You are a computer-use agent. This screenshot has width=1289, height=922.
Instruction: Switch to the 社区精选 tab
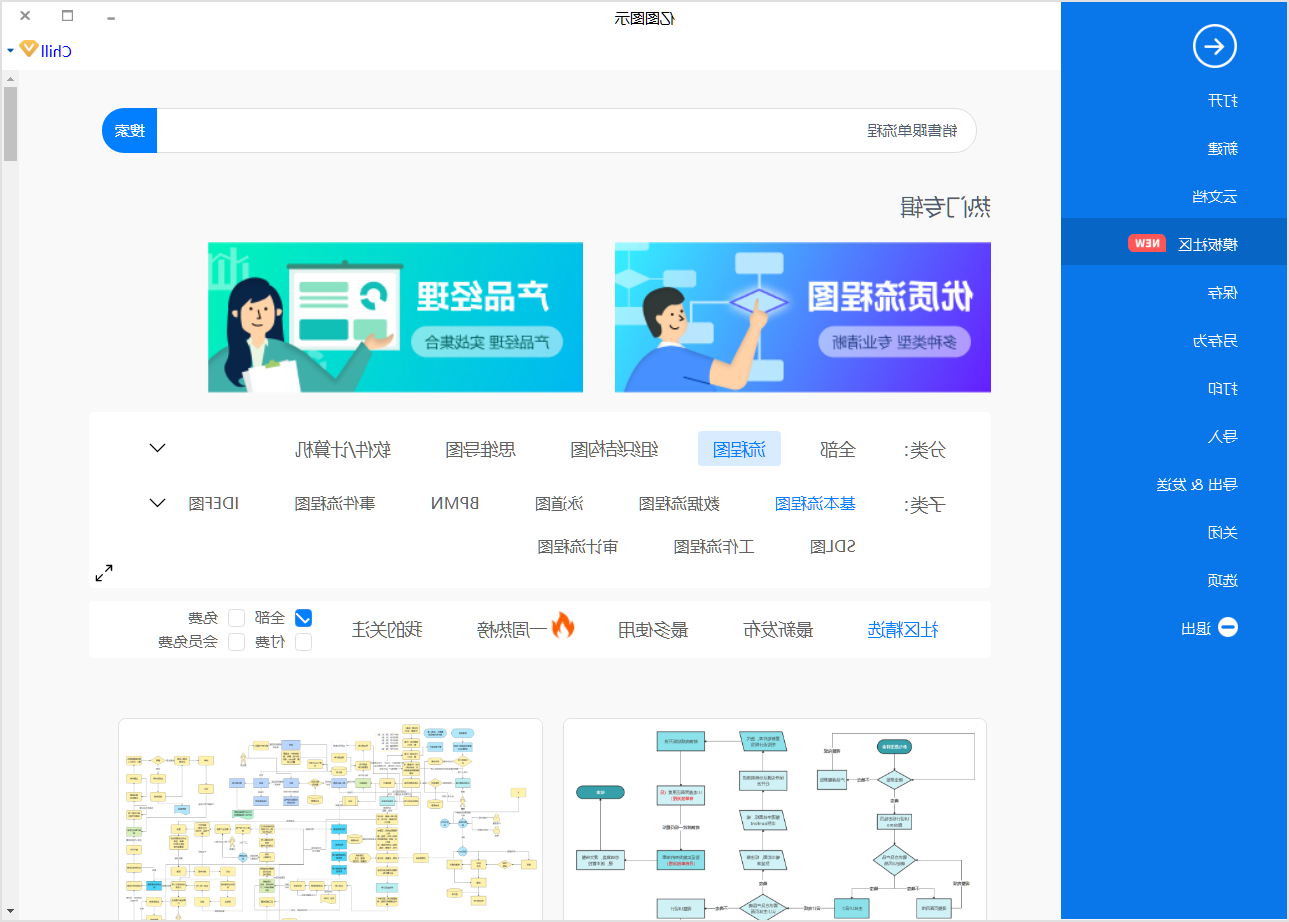pyautogui.click(x=902, y=629)
